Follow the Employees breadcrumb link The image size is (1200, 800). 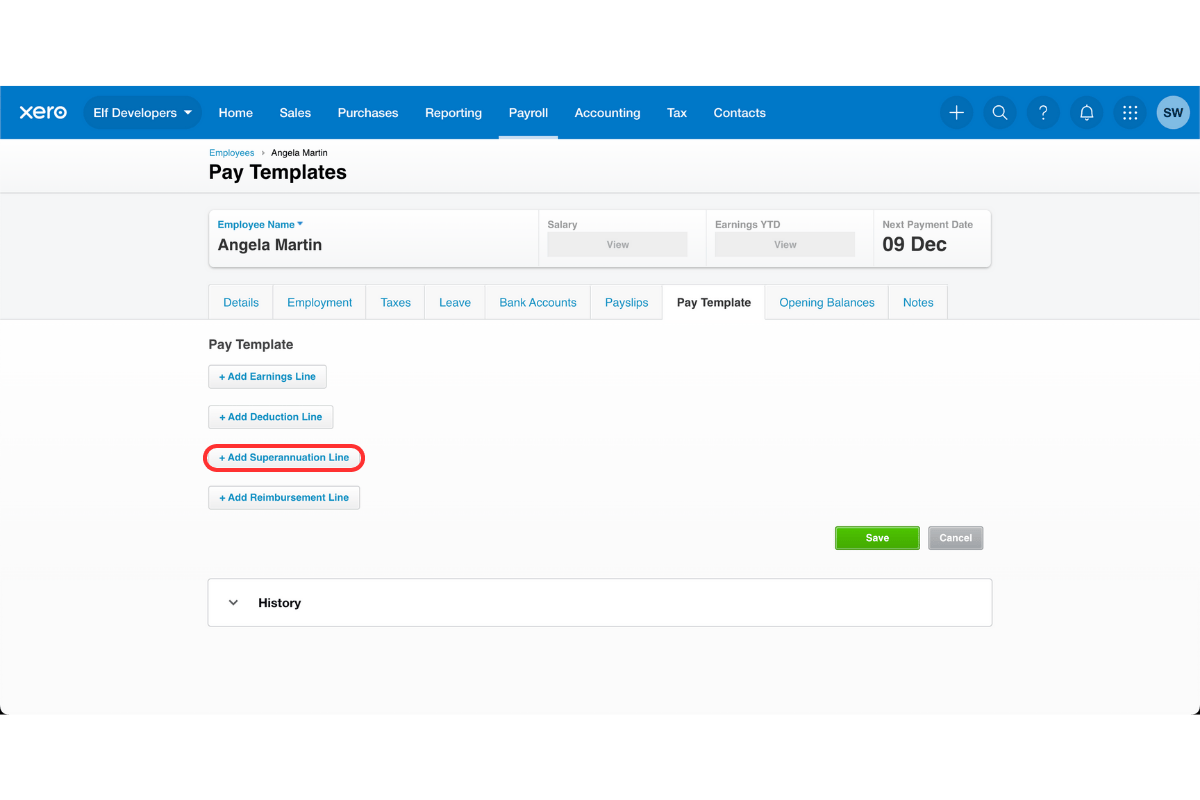(231, 152)
